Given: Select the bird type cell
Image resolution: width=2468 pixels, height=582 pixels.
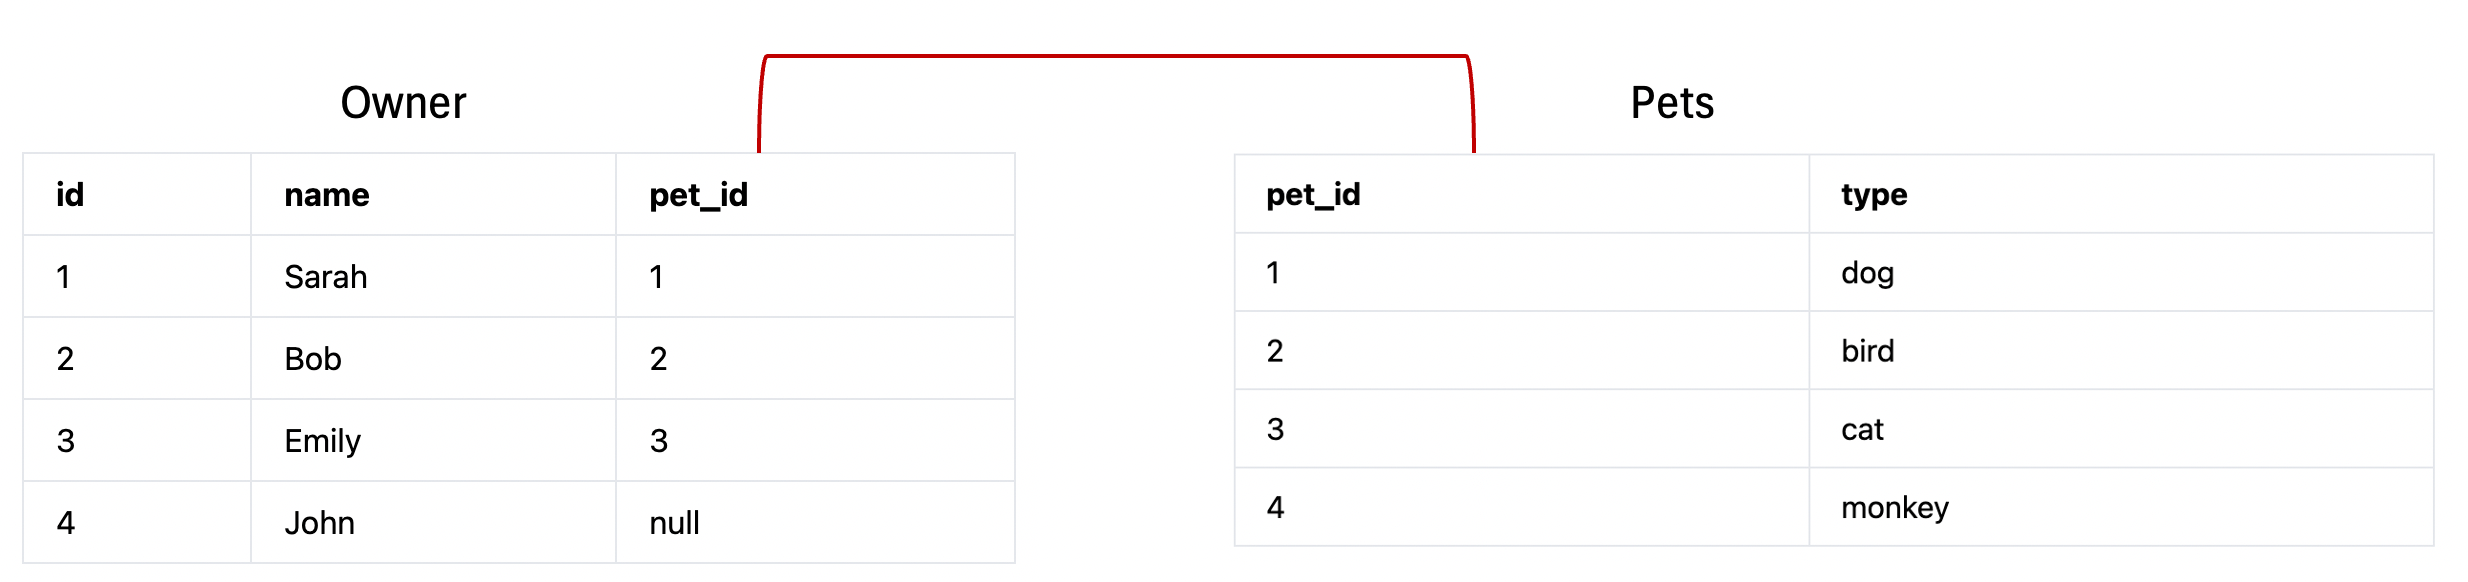Looking at the screenshot, I should pyautogui.click(x=2121, y=351).
